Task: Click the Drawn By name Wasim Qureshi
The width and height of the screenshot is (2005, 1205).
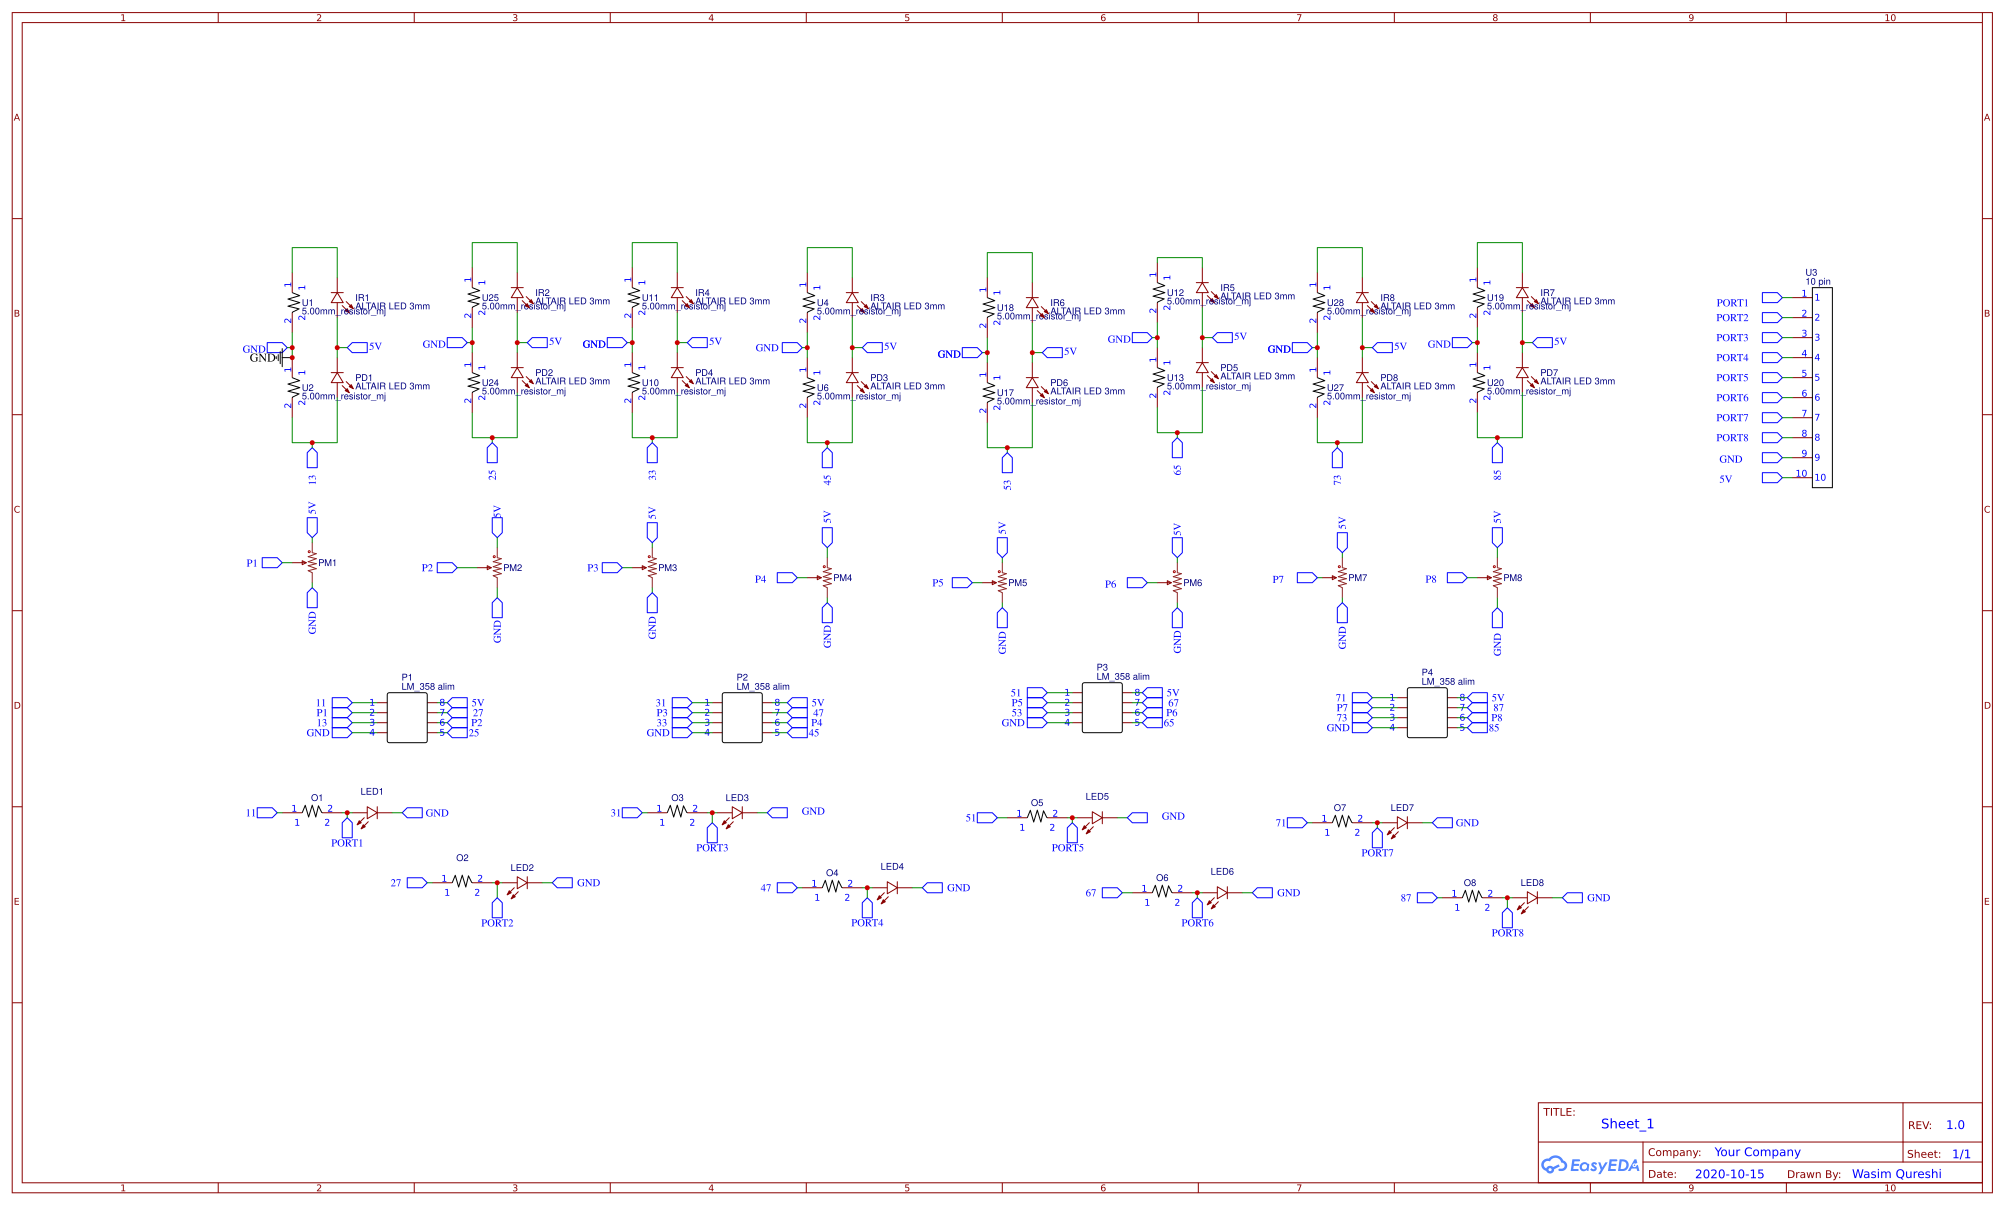Action: pos(1897,1173)
